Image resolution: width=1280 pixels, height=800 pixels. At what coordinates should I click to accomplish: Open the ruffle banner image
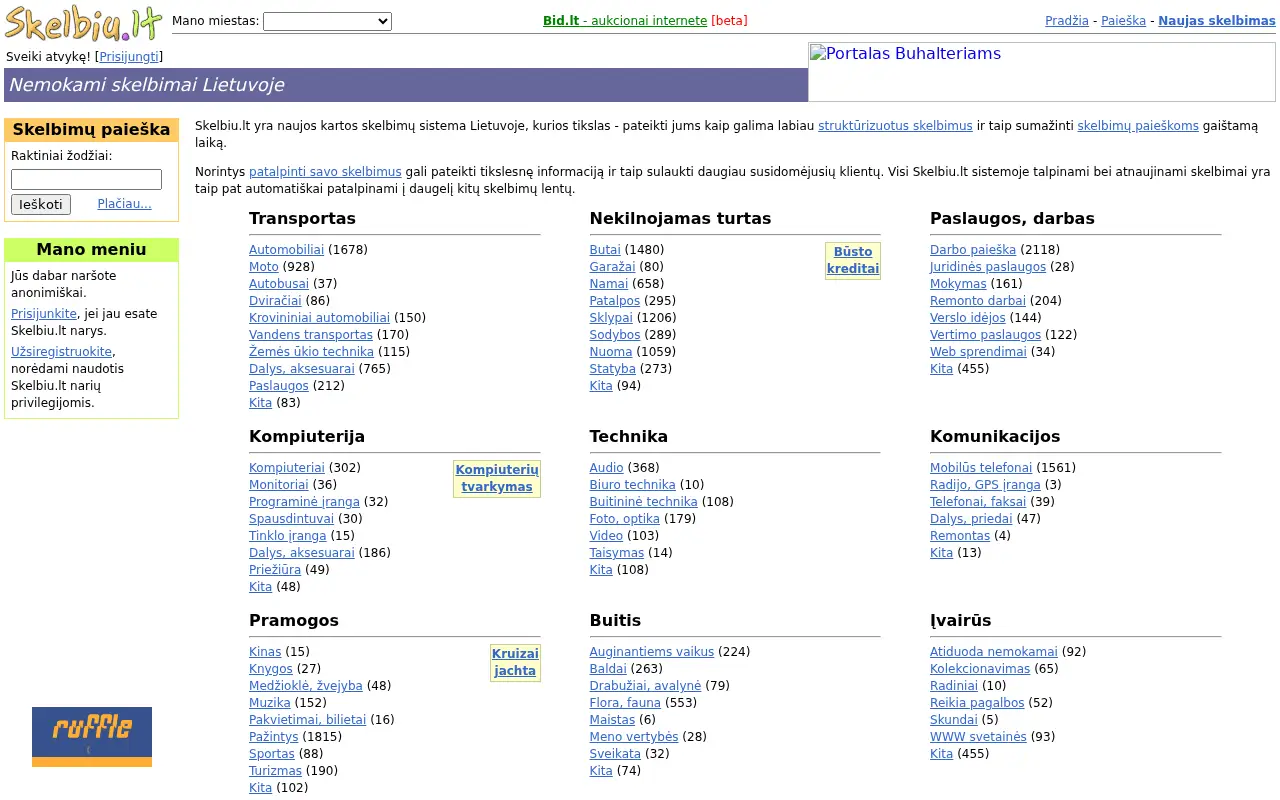pos(92,737)
